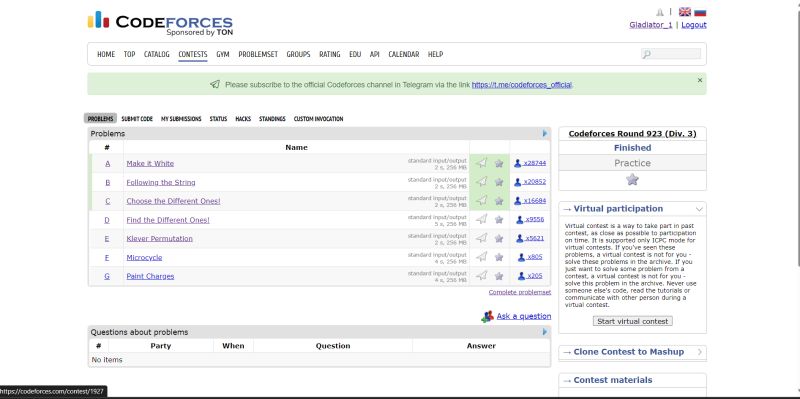This screenshot has height=399, width=800.
Task: Click the page's vertical scrollbar
Action: [x=796, y=138]
